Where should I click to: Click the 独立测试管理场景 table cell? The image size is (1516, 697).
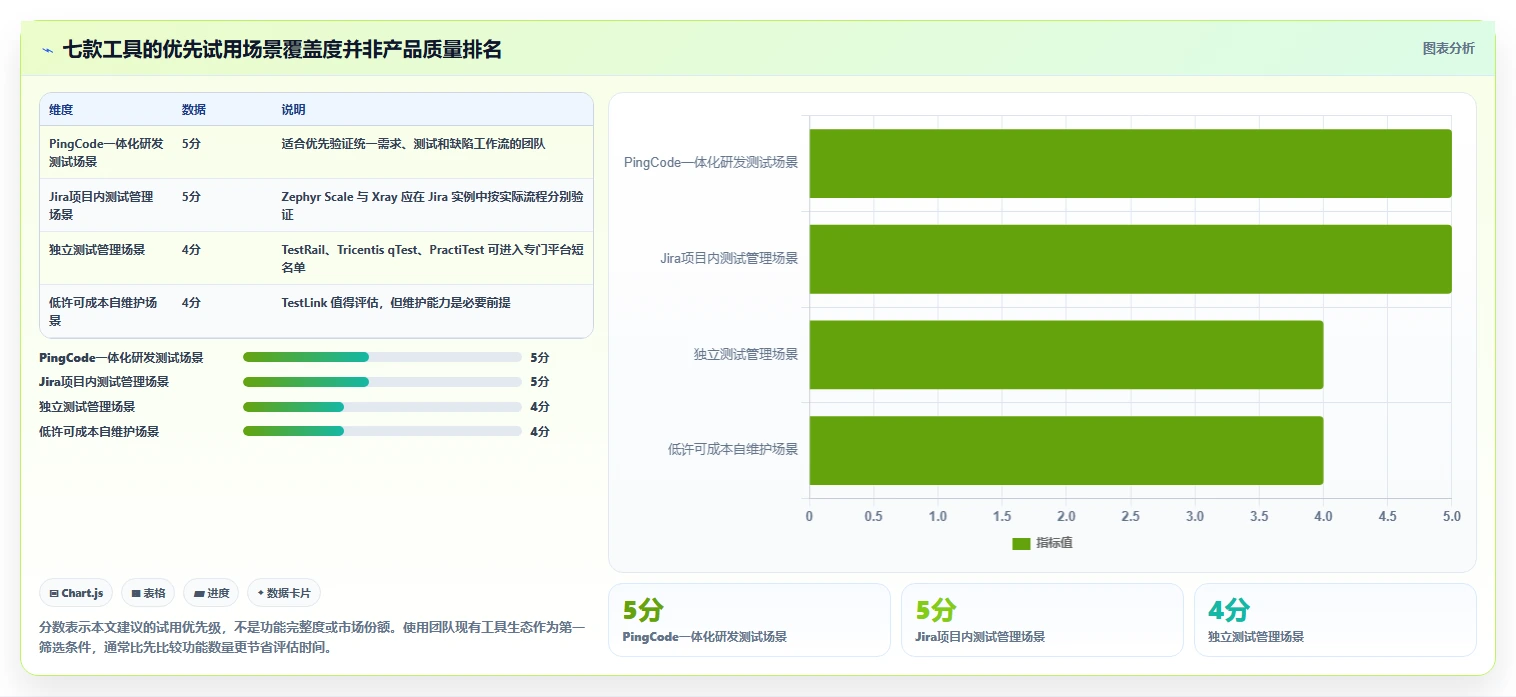(106, 258)
